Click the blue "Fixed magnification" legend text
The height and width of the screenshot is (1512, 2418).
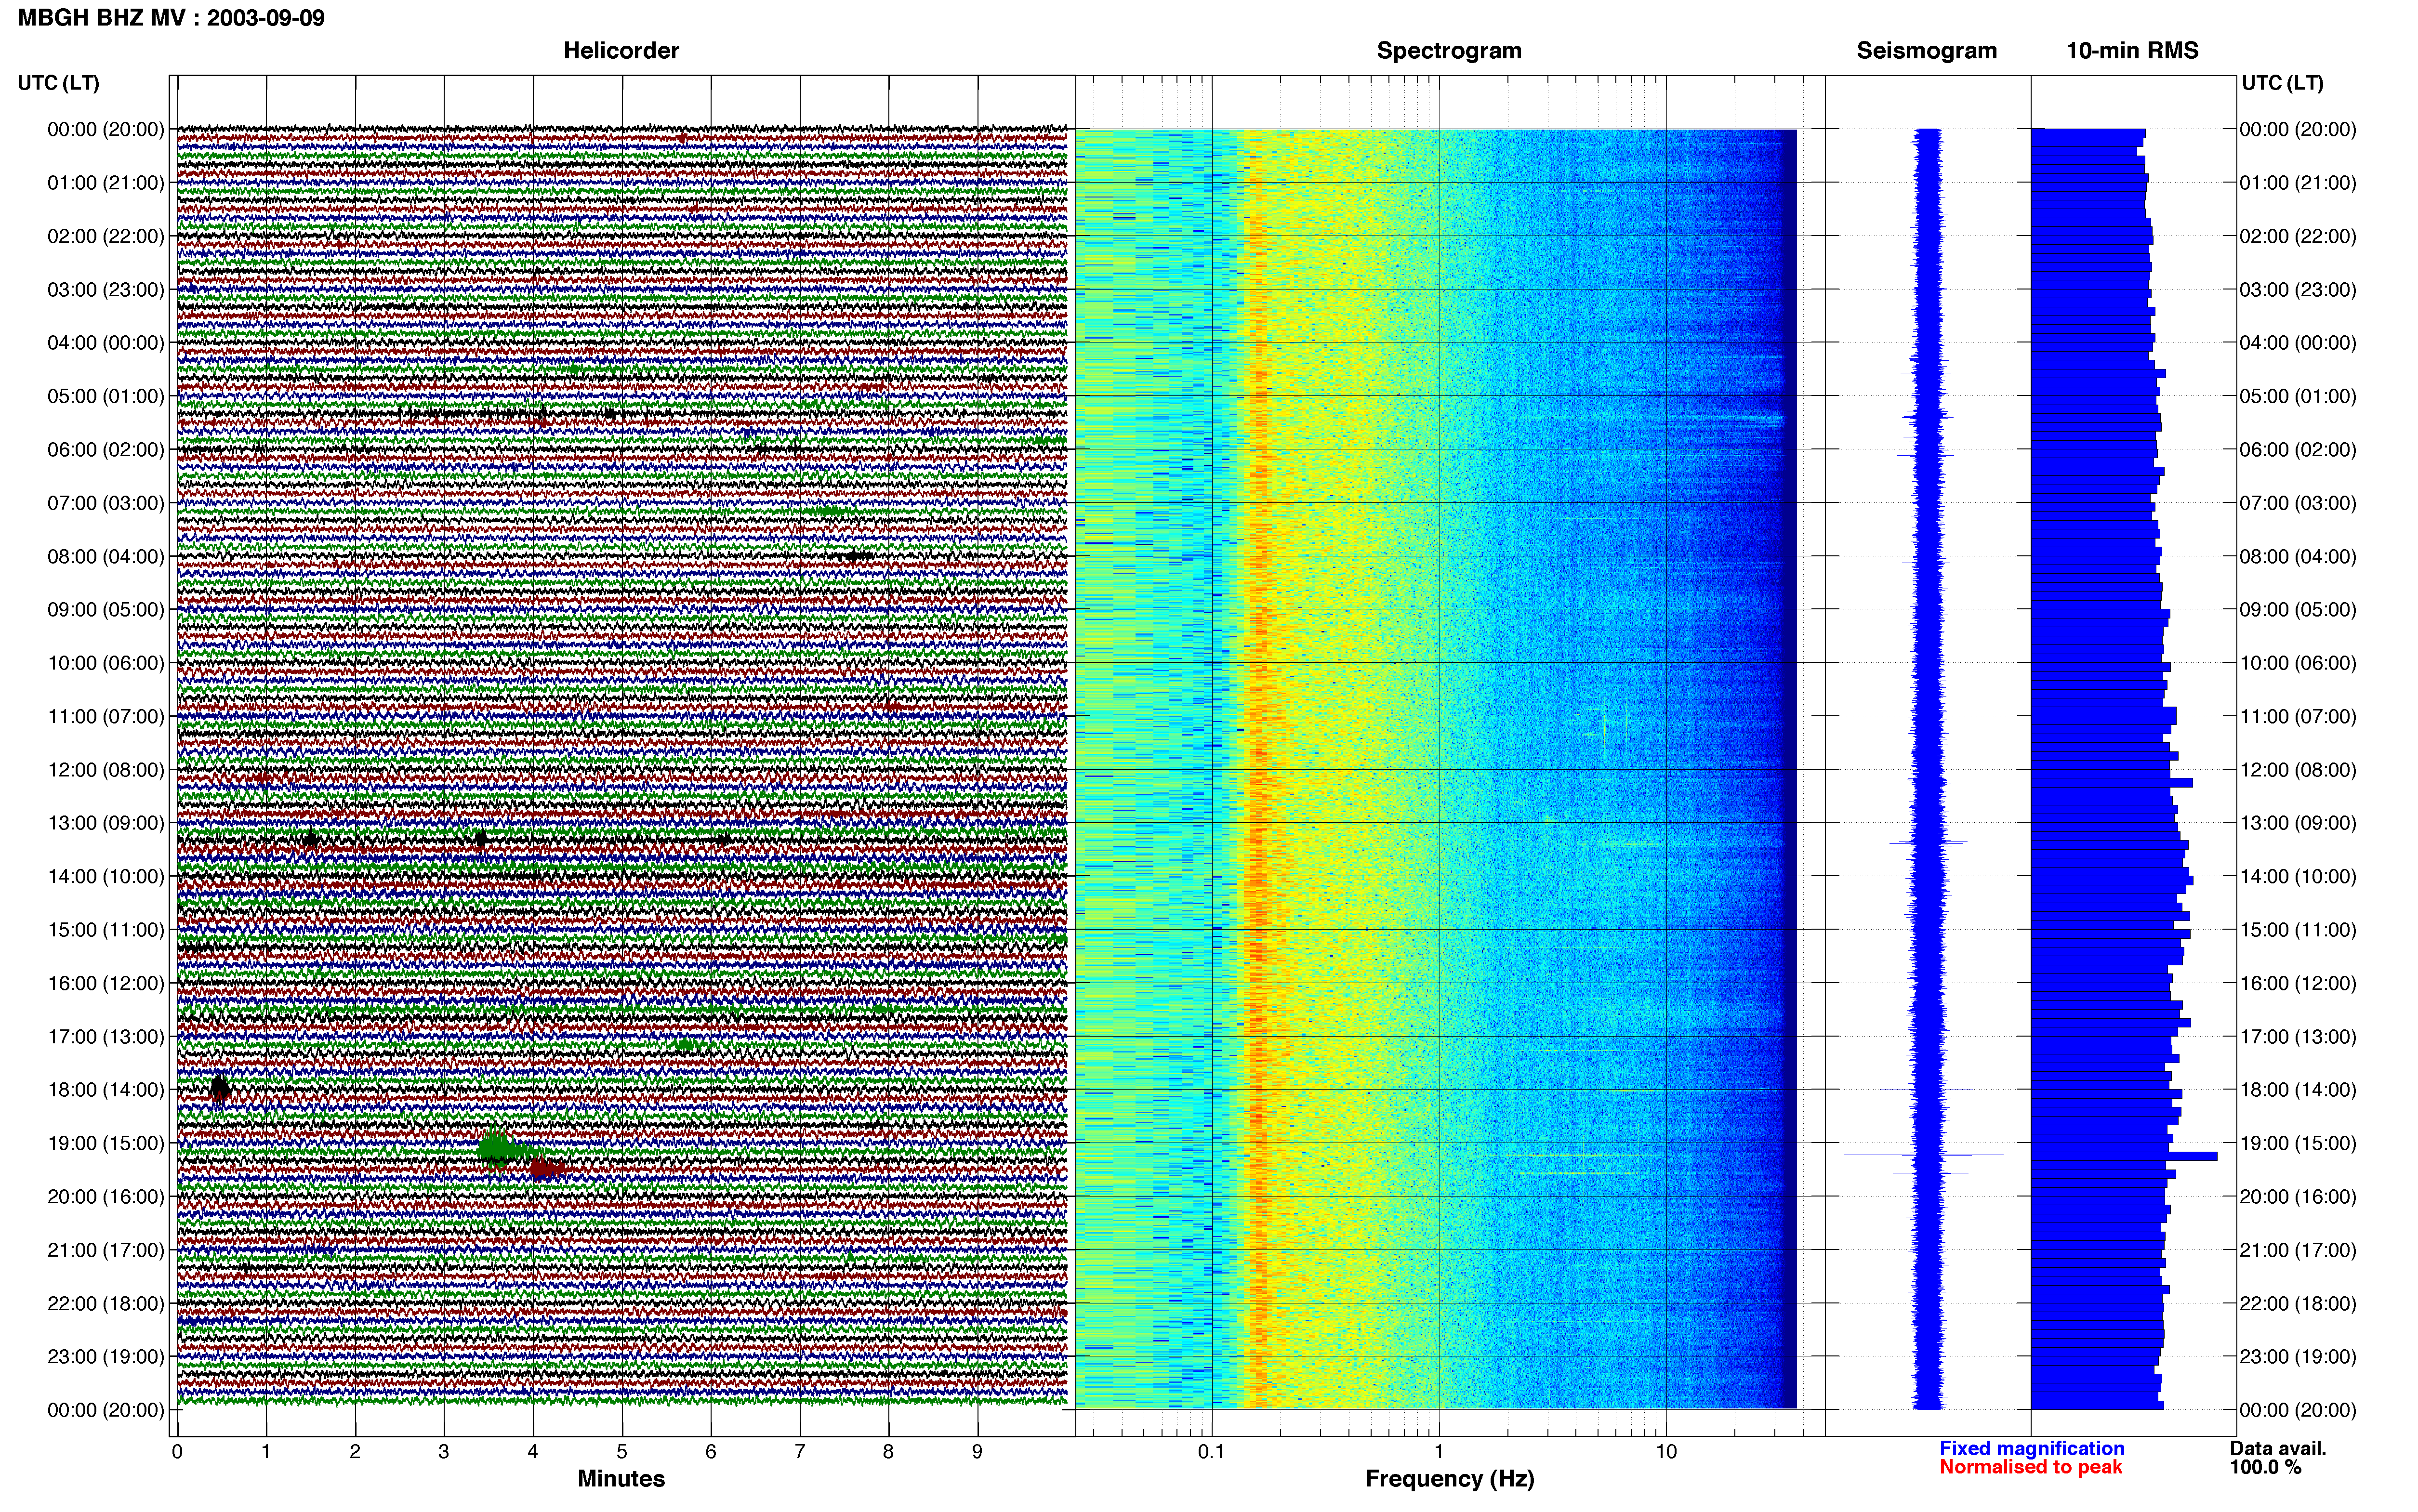point(2032,1448)
